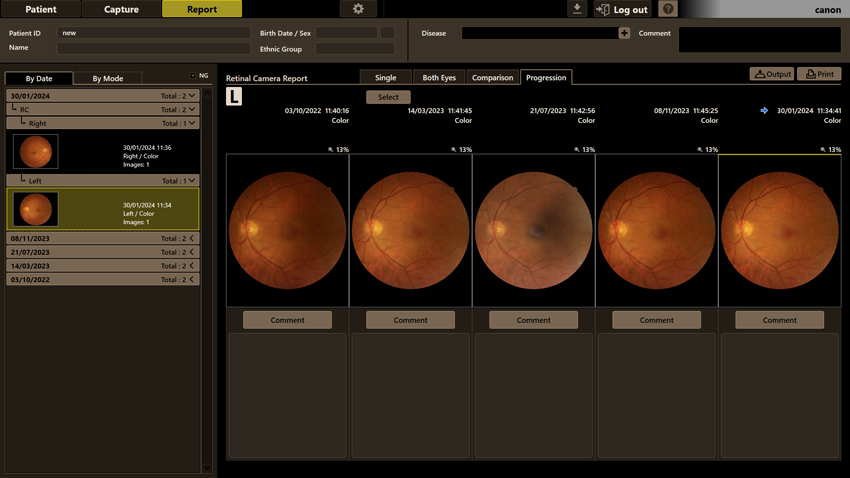The image size is (850, 478).
Task: Click the down arrow of list scrollbar
Action: pyautogui.click(x=207, y=467)
